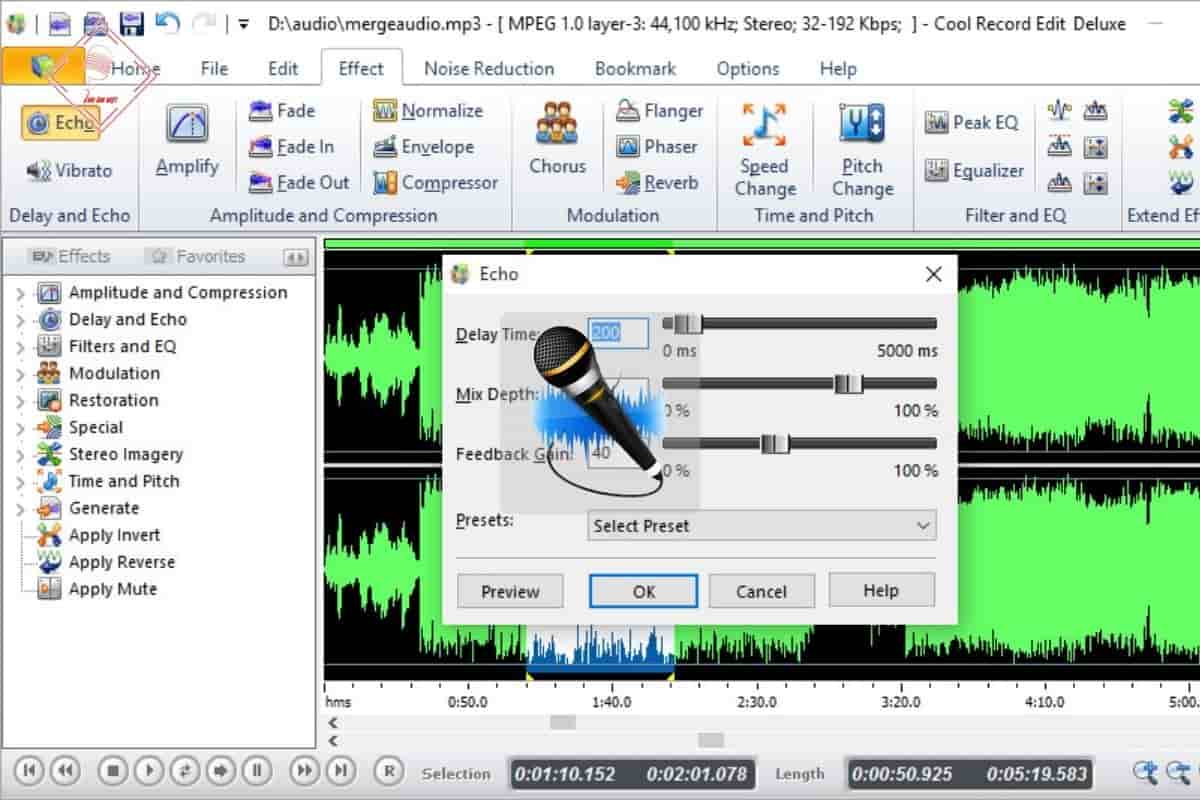
Task: Open the Pitch Change tool
Action: coord(862,150)
